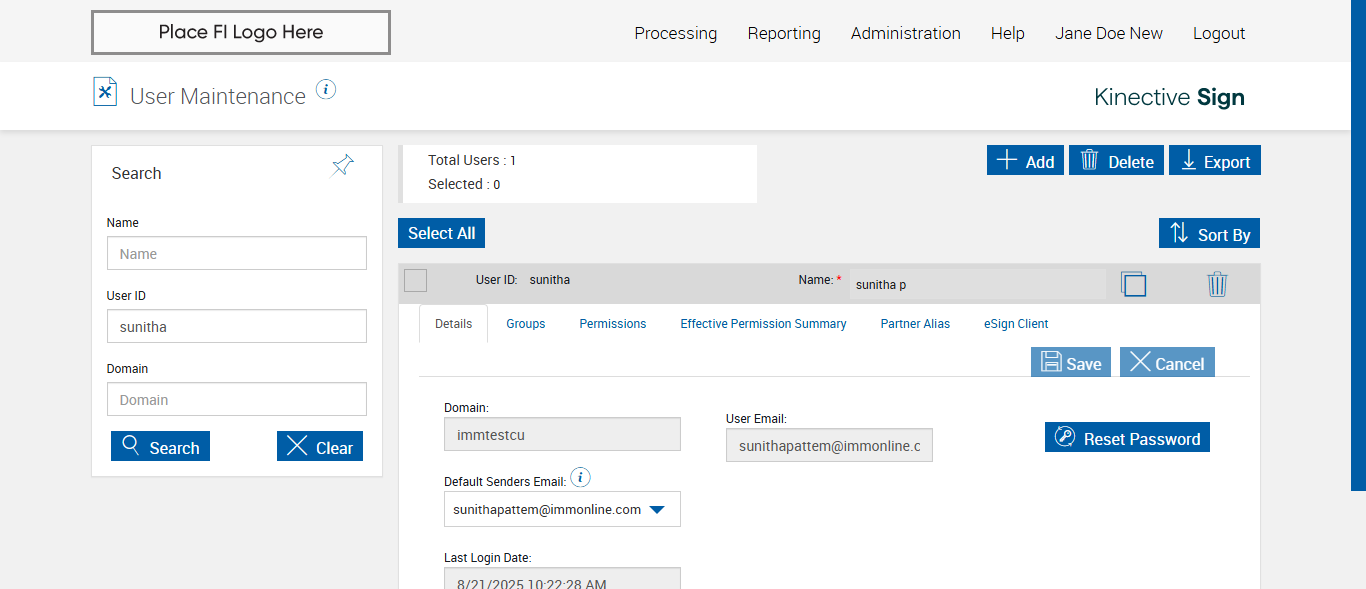Viewport: 1366px width, 589px height.
Task: Tick the checkbox for user sunitha
Action: click(x=416, y=281)
